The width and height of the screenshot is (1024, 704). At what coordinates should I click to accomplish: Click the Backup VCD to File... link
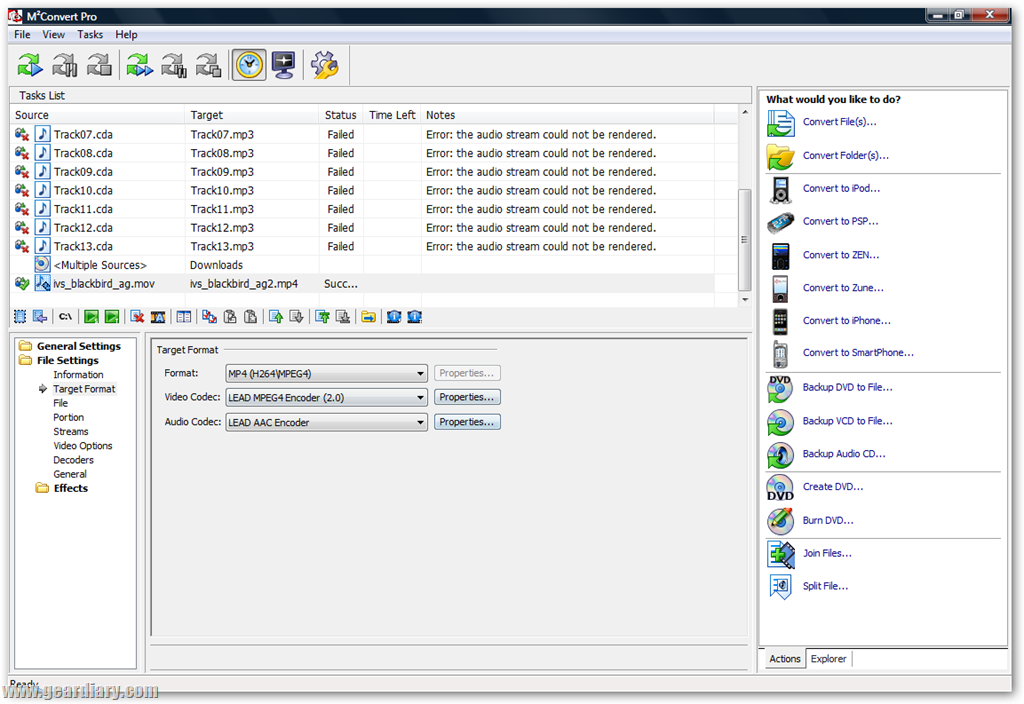coord(847,422)
